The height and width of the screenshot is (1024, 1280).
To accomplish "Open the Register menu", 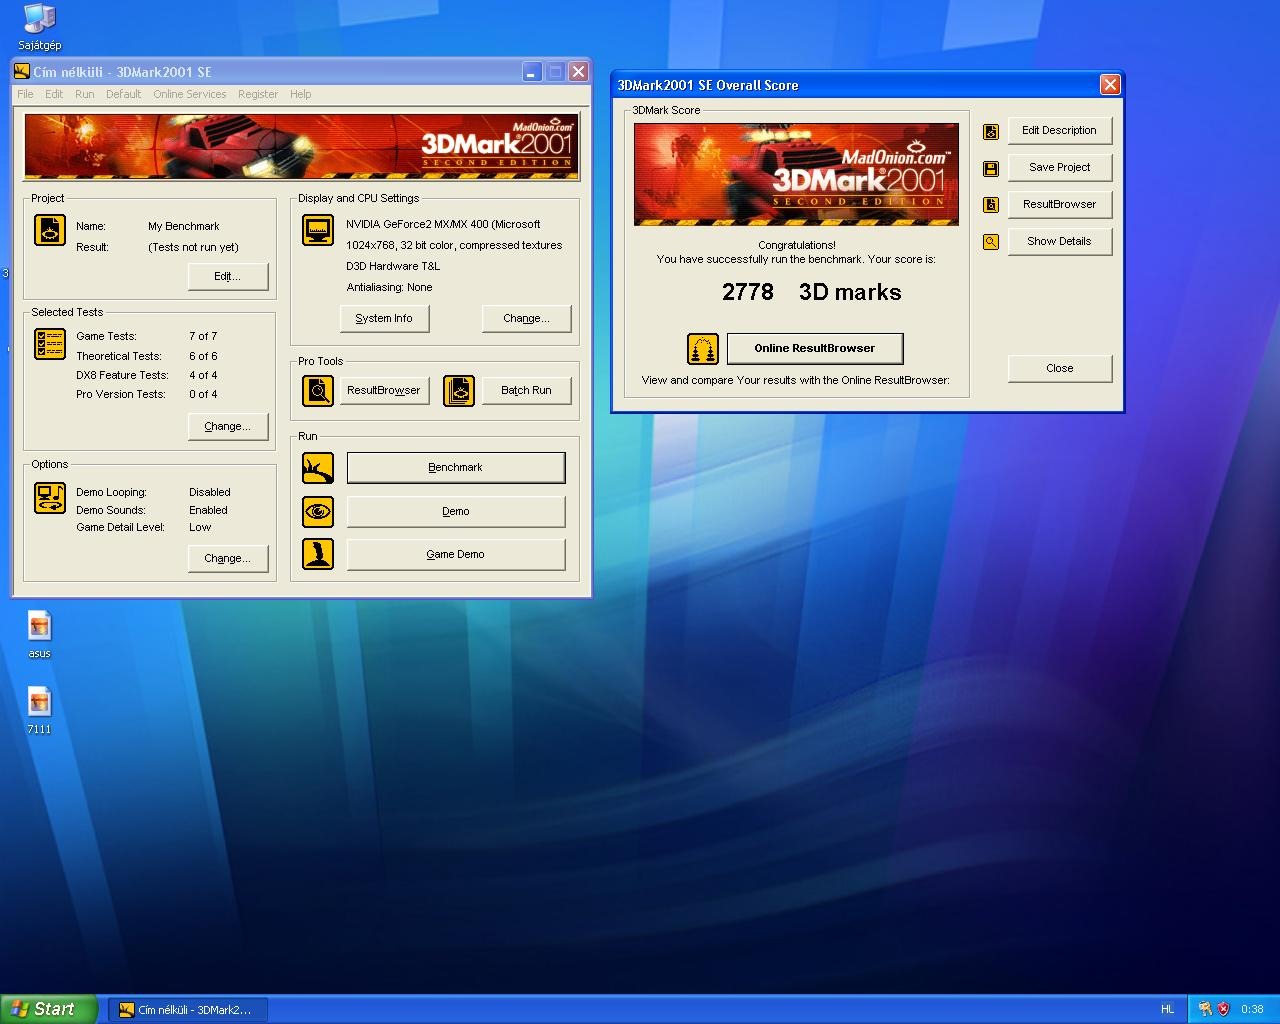I will (x=258, y=94).
